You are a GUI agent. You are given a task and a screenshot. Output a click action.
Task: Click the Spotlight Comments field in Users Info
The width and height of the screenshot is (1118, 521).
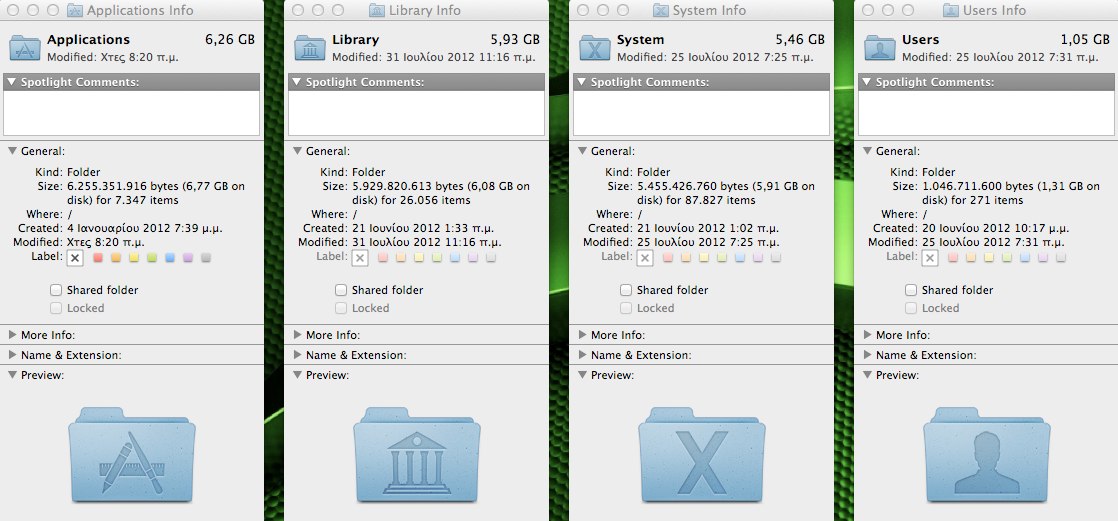[987, 113]
